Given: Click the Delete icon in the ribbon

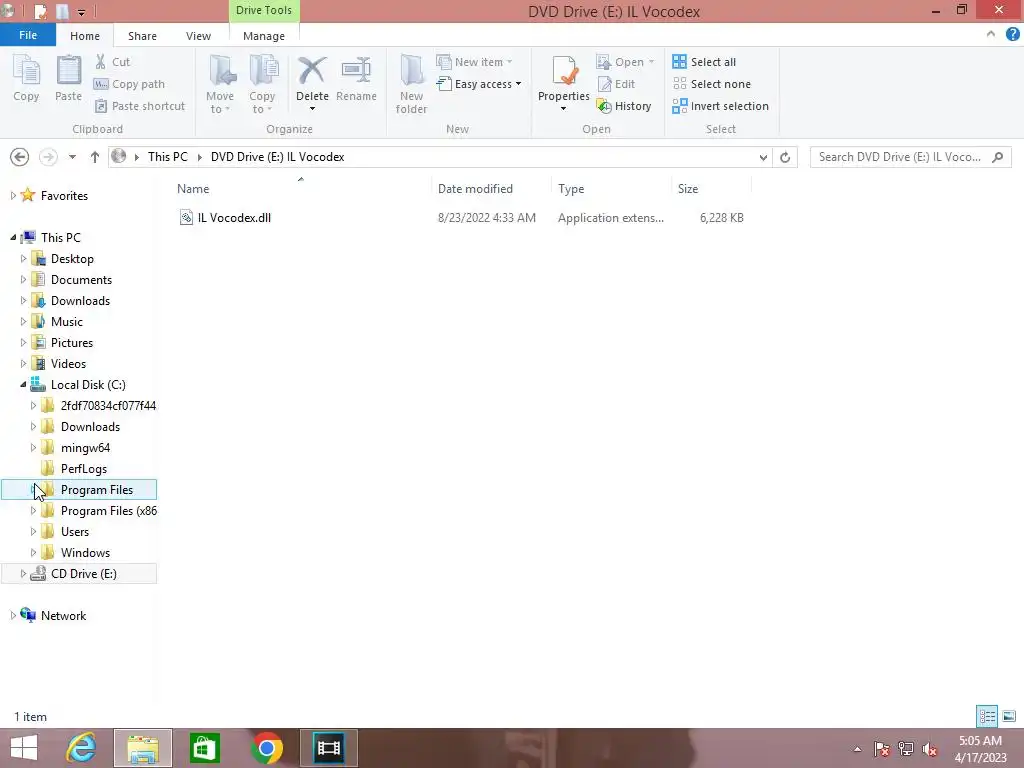Looking at the screenshot, I should pyautogui.click(x=312, y=72).
